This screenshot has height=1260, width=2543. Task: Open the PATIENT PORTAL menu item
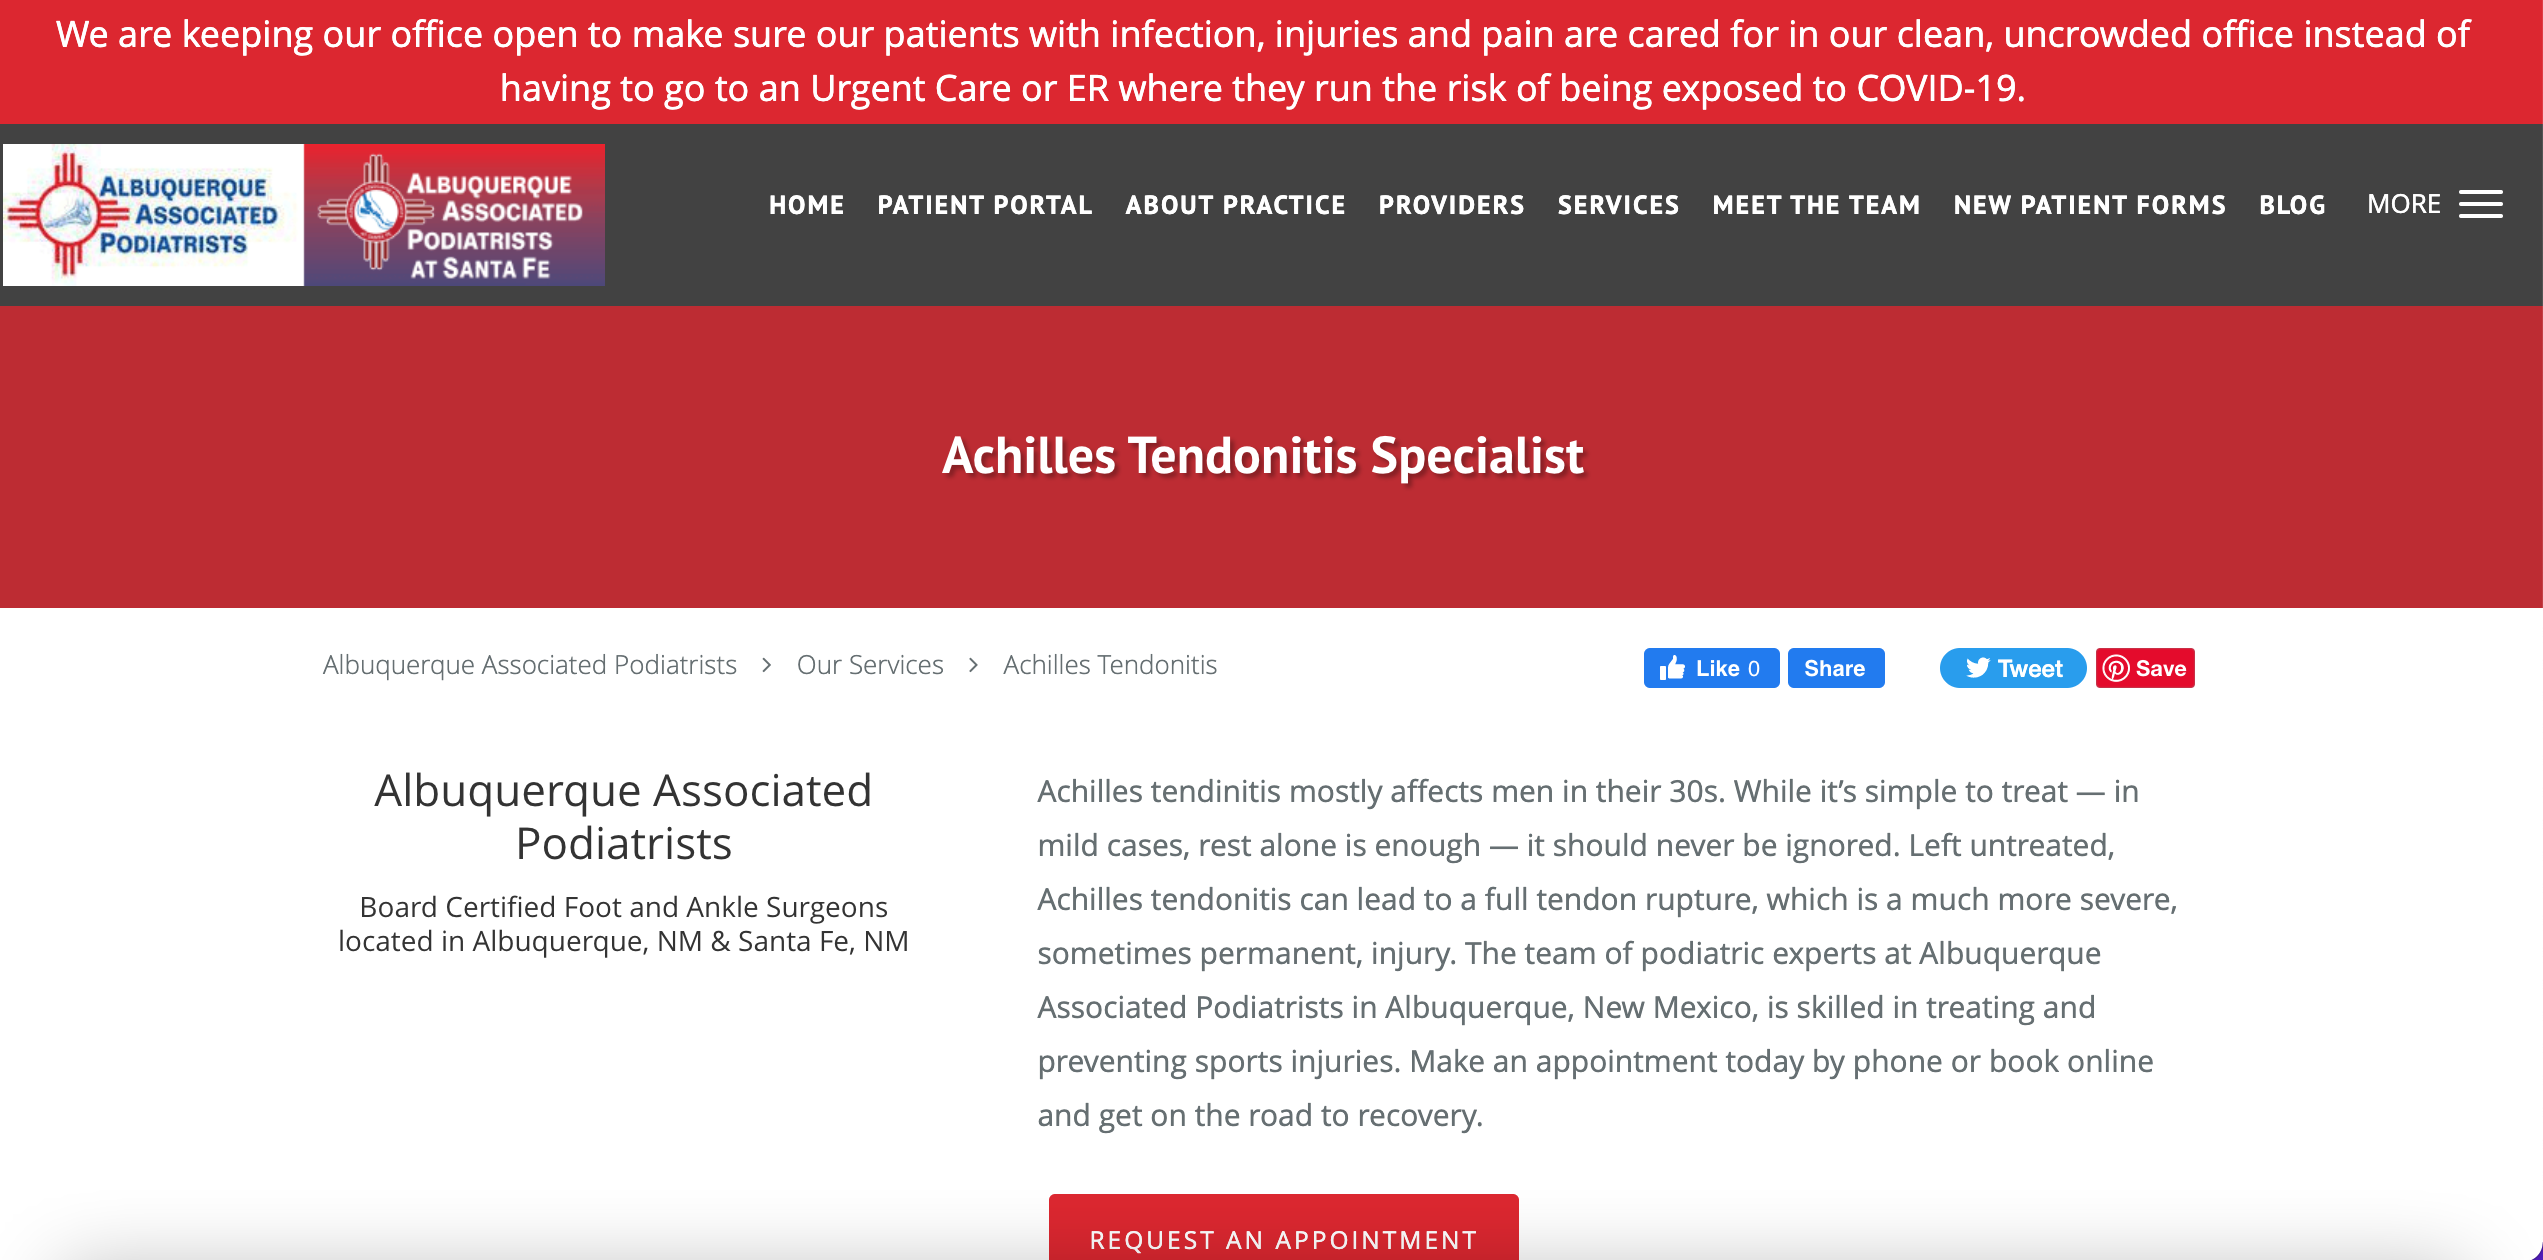[x=985, y=205]
